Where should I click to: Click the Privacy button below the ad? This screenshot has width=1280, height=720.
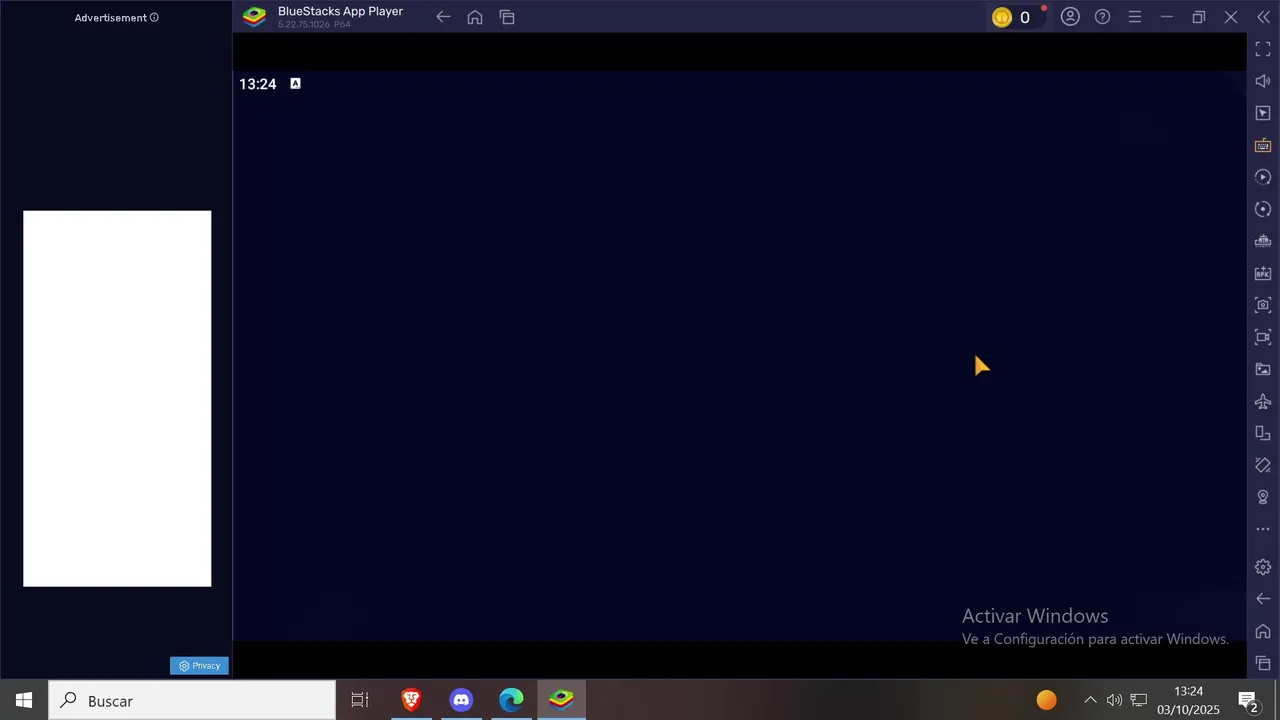(x=199, y=666)
